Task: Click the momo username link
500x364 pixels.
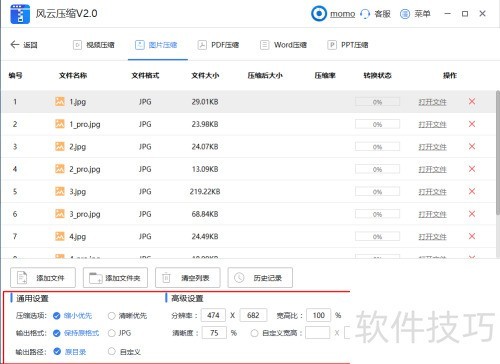Action: (342, 14)
